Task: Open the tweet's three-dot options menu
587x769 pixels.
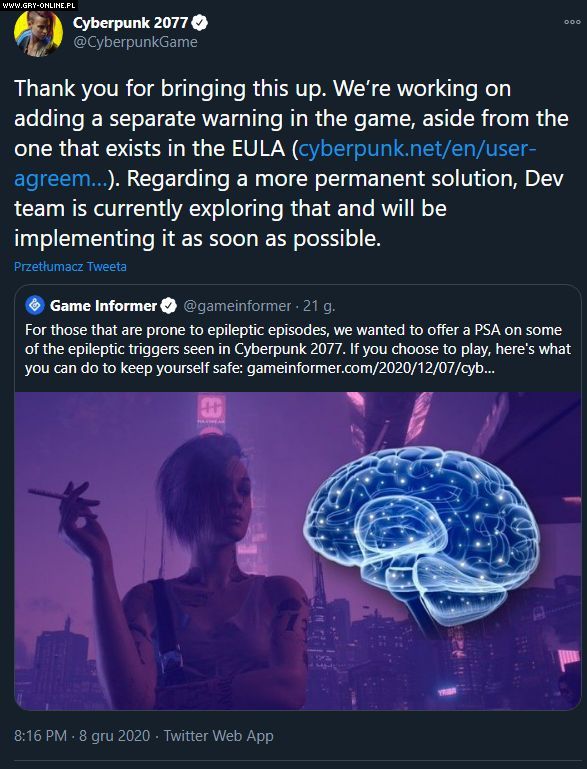Action: [572, 22]
